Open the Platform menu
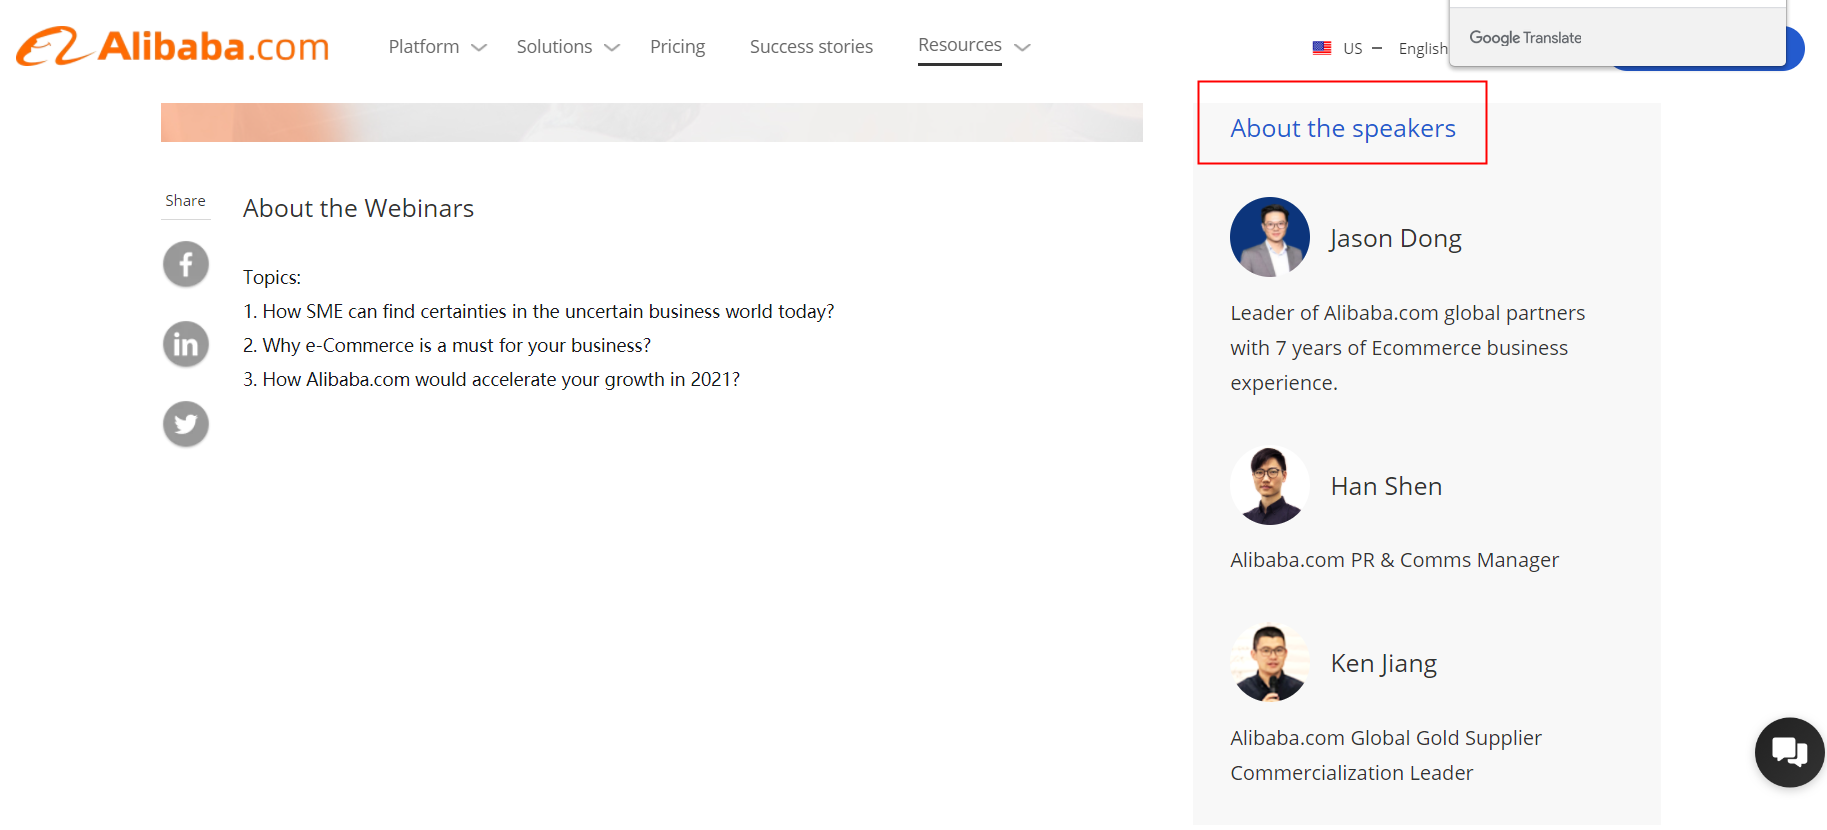The width and height of the screenshot is (1827, 830). coord(424,46)
